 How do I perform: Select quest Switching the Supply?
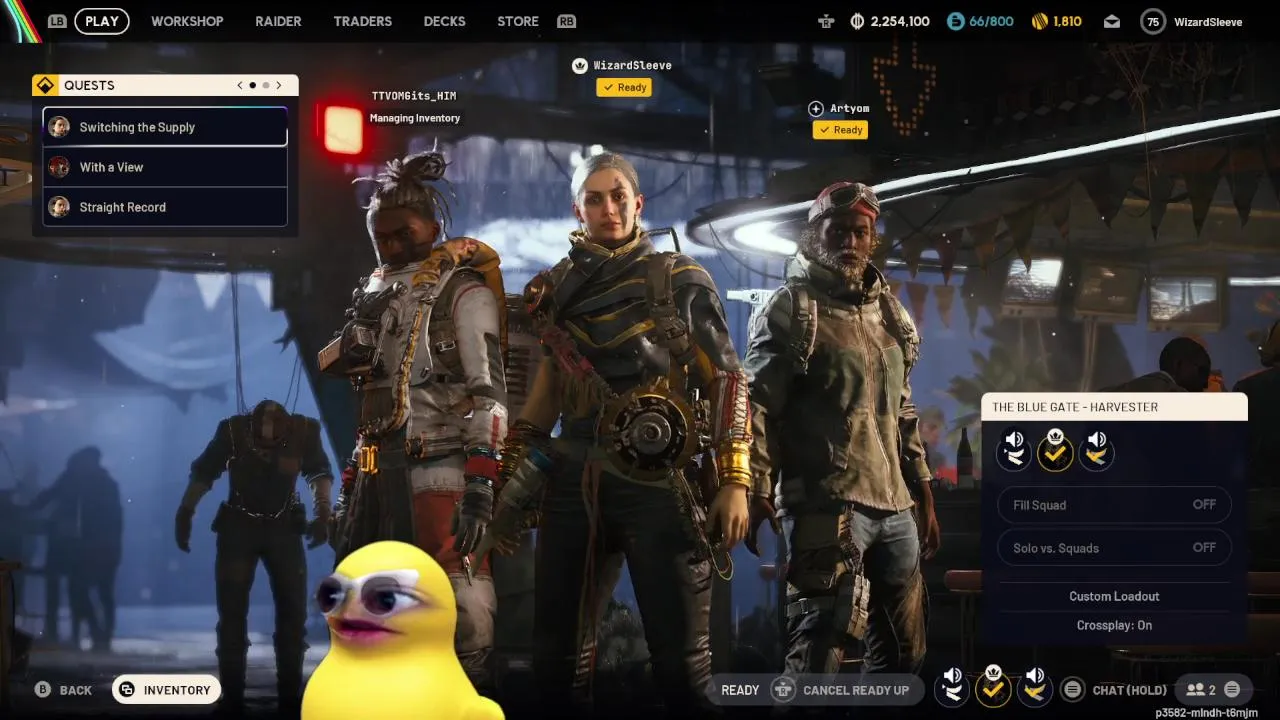coord(165,127)
